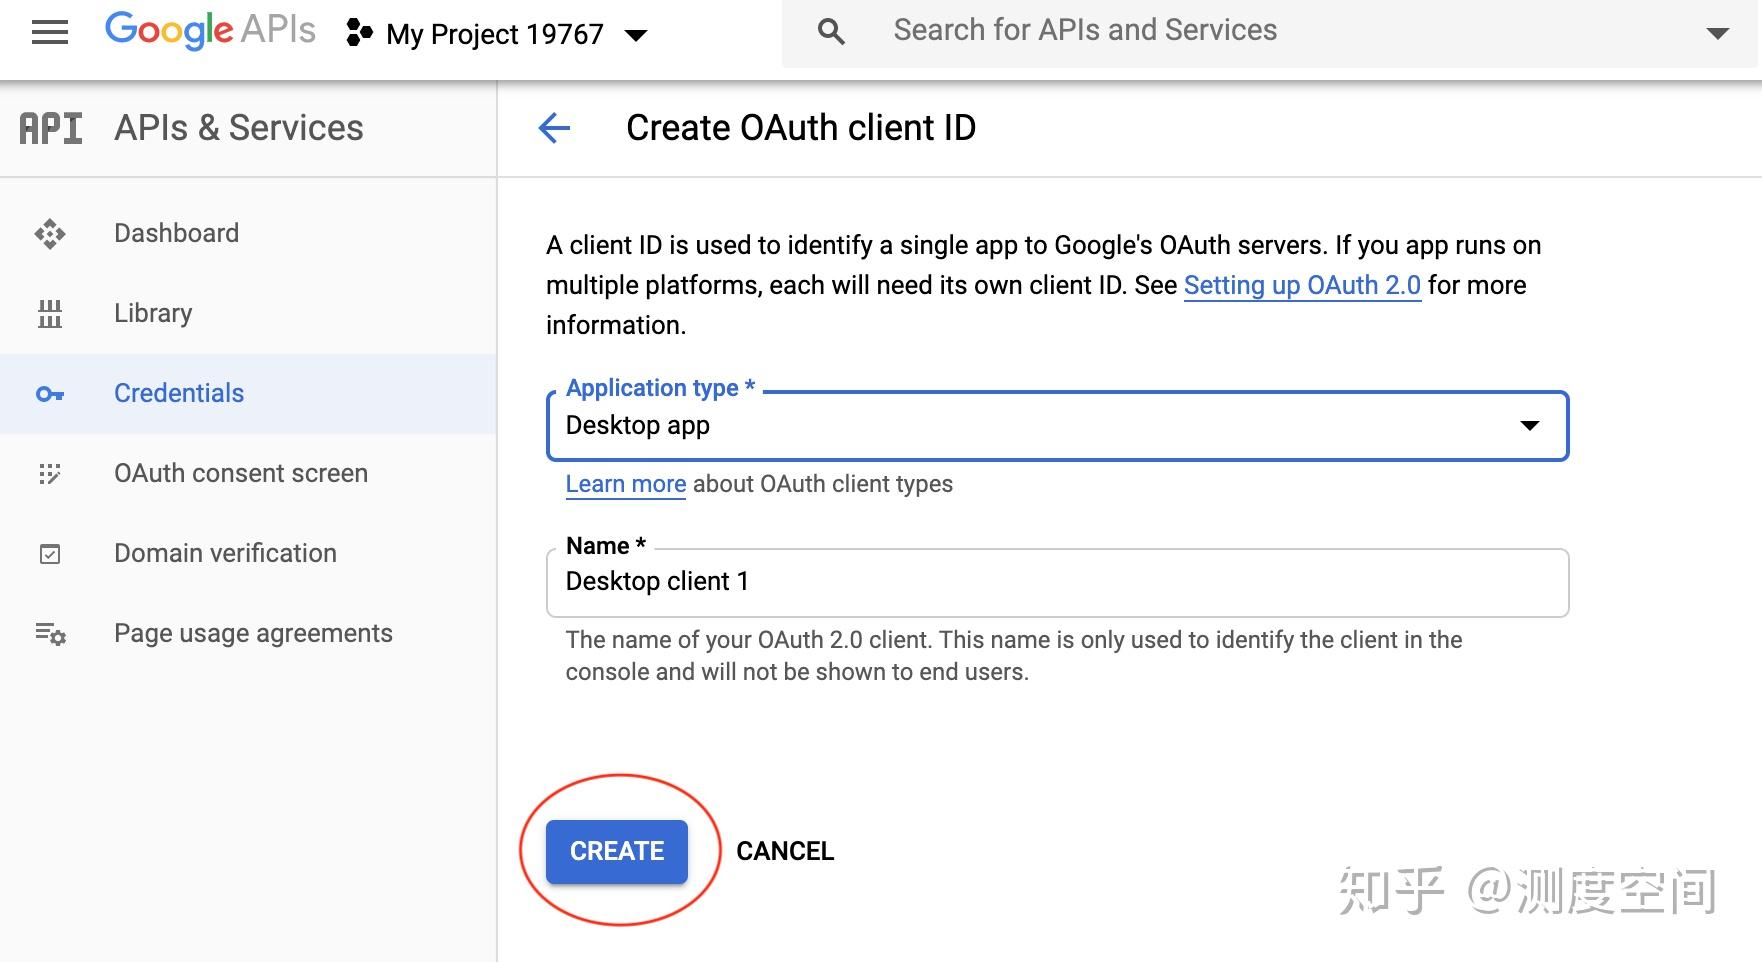The height and width of the screenshot is (962, 1762).
Task: Expand the search bar dropdown arrow
Action: (x=1717, y=33)
